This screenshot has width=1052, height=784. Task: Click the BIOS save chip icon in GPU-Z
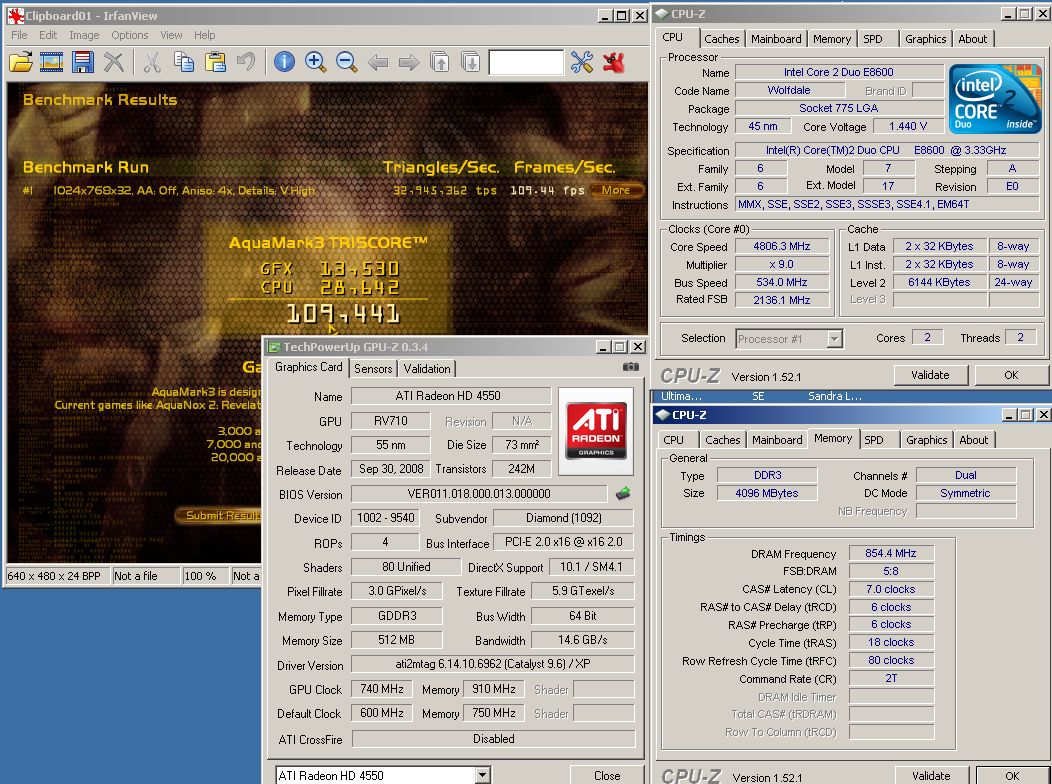[623, 494]
